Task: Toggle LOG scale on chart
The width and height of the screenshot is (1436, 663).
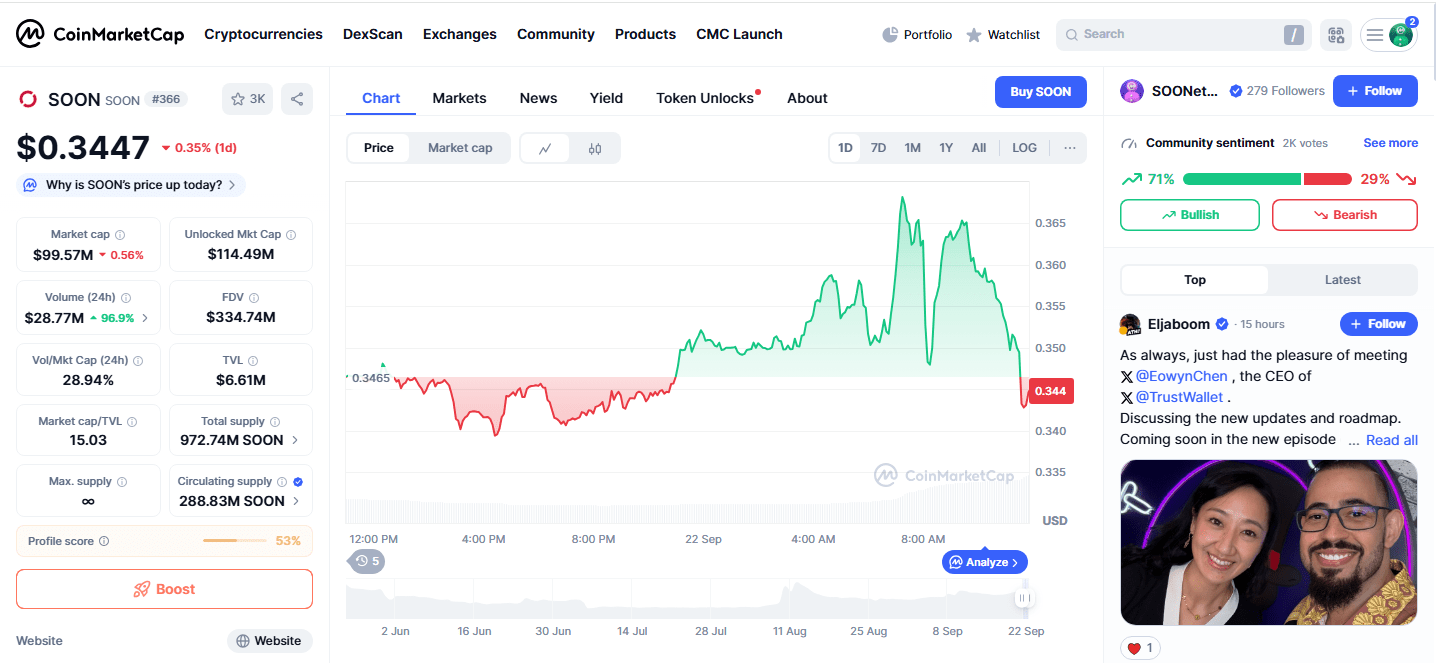Action: (1025, 148)
